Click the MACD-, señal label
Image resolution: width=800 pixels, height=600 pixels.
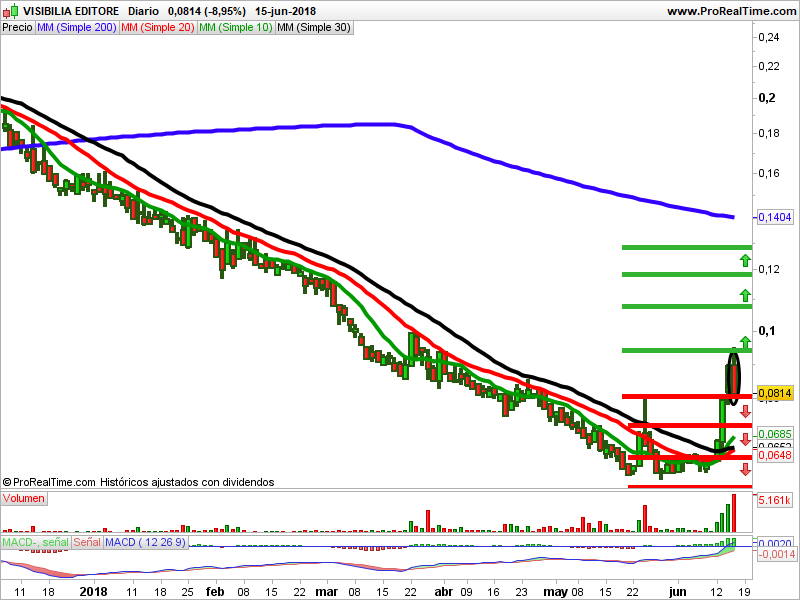point(36,542)
